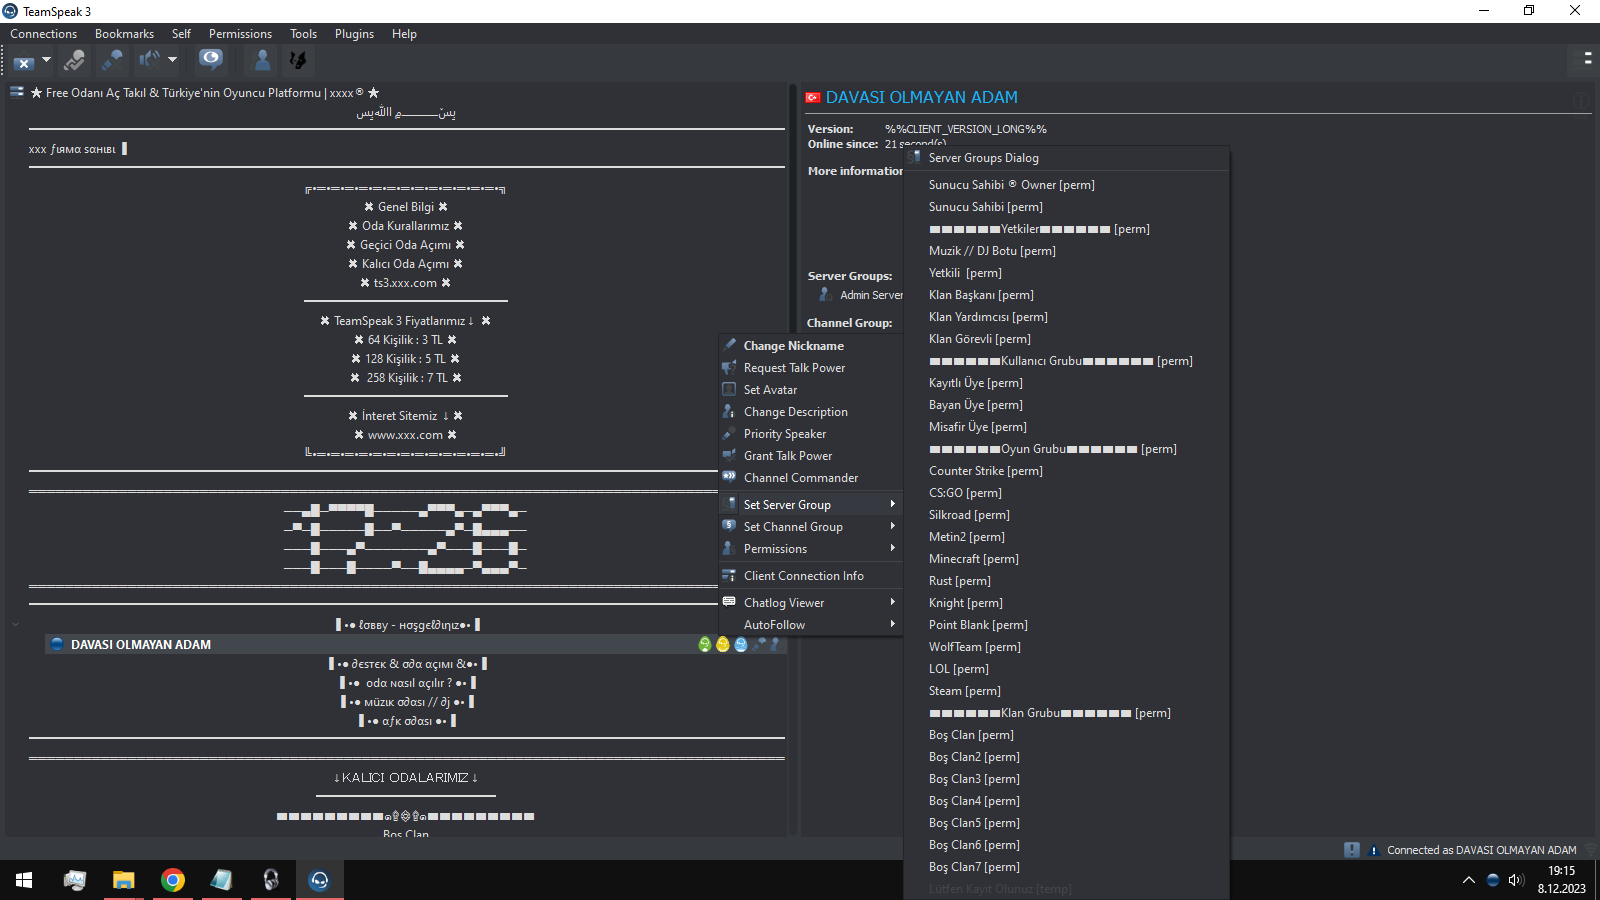Open the Plugins menu

354,34
